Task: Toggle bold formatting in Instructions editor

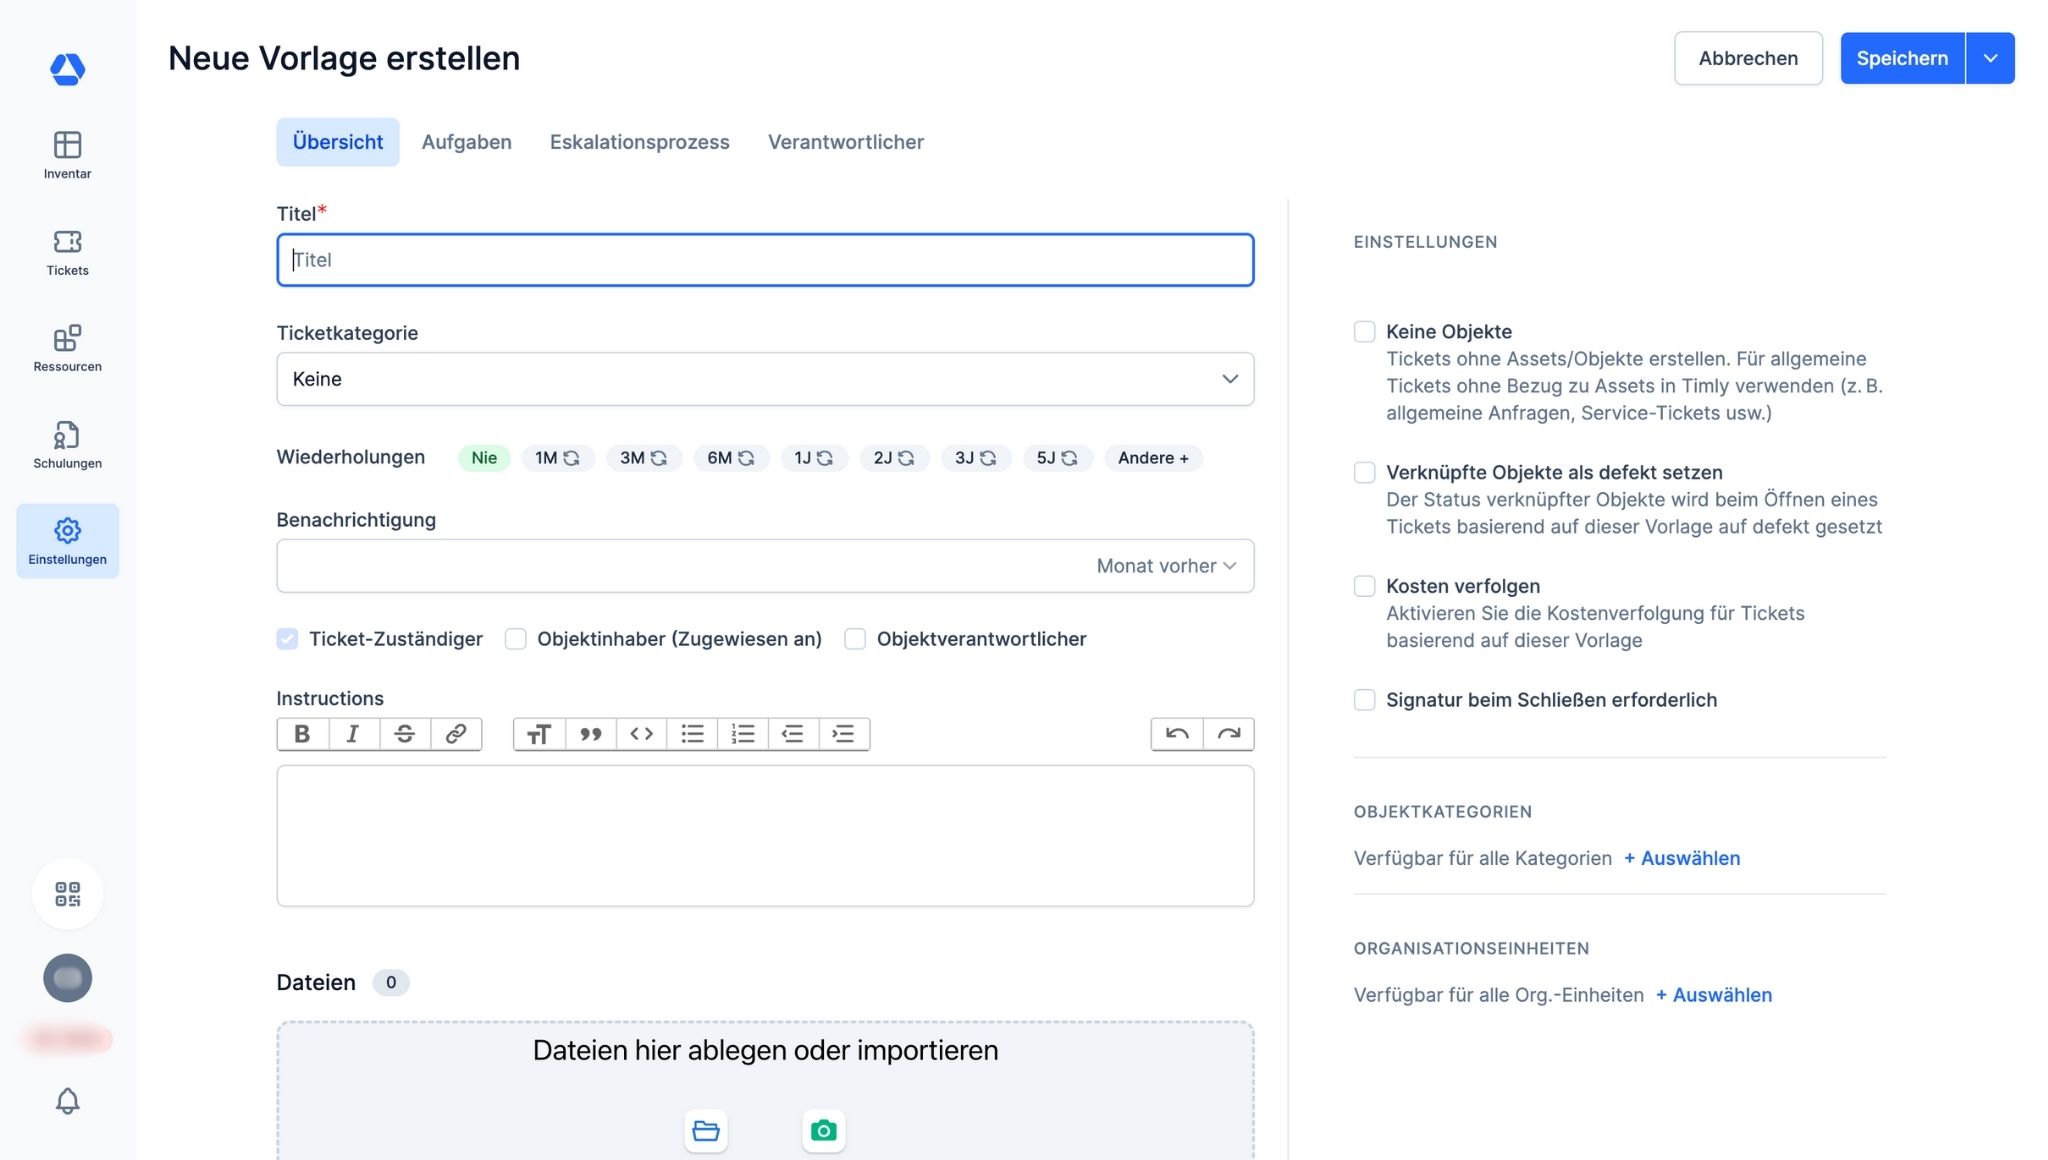Action: (x=302, y=734)
